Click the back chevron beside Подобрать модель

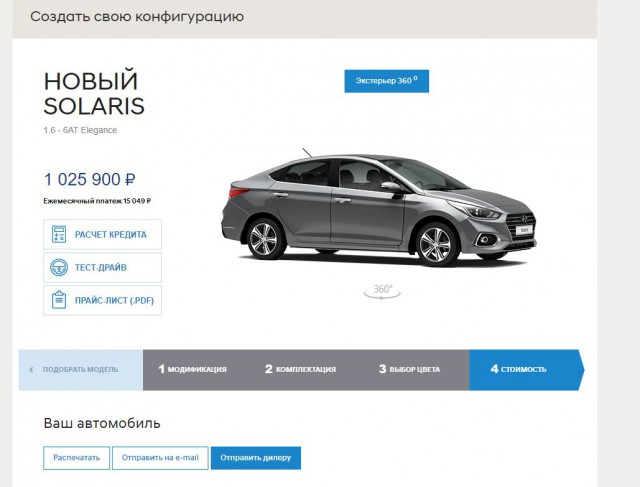click(x=31, y=370)
